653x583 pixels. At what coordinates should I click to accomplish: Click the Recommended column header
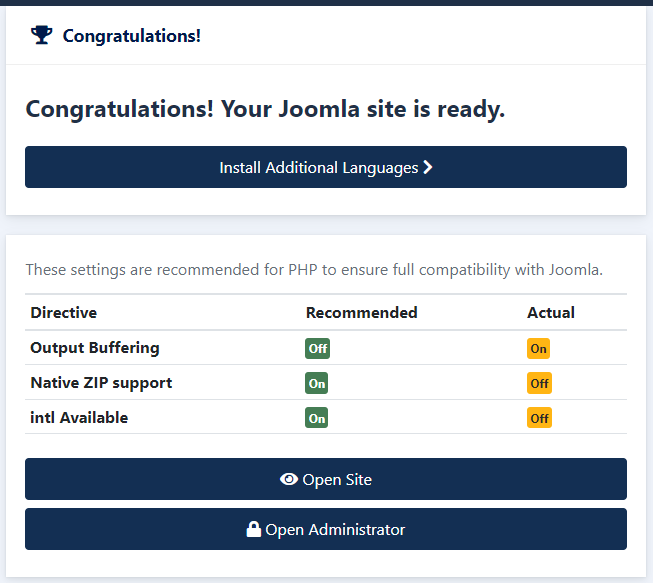361,313
